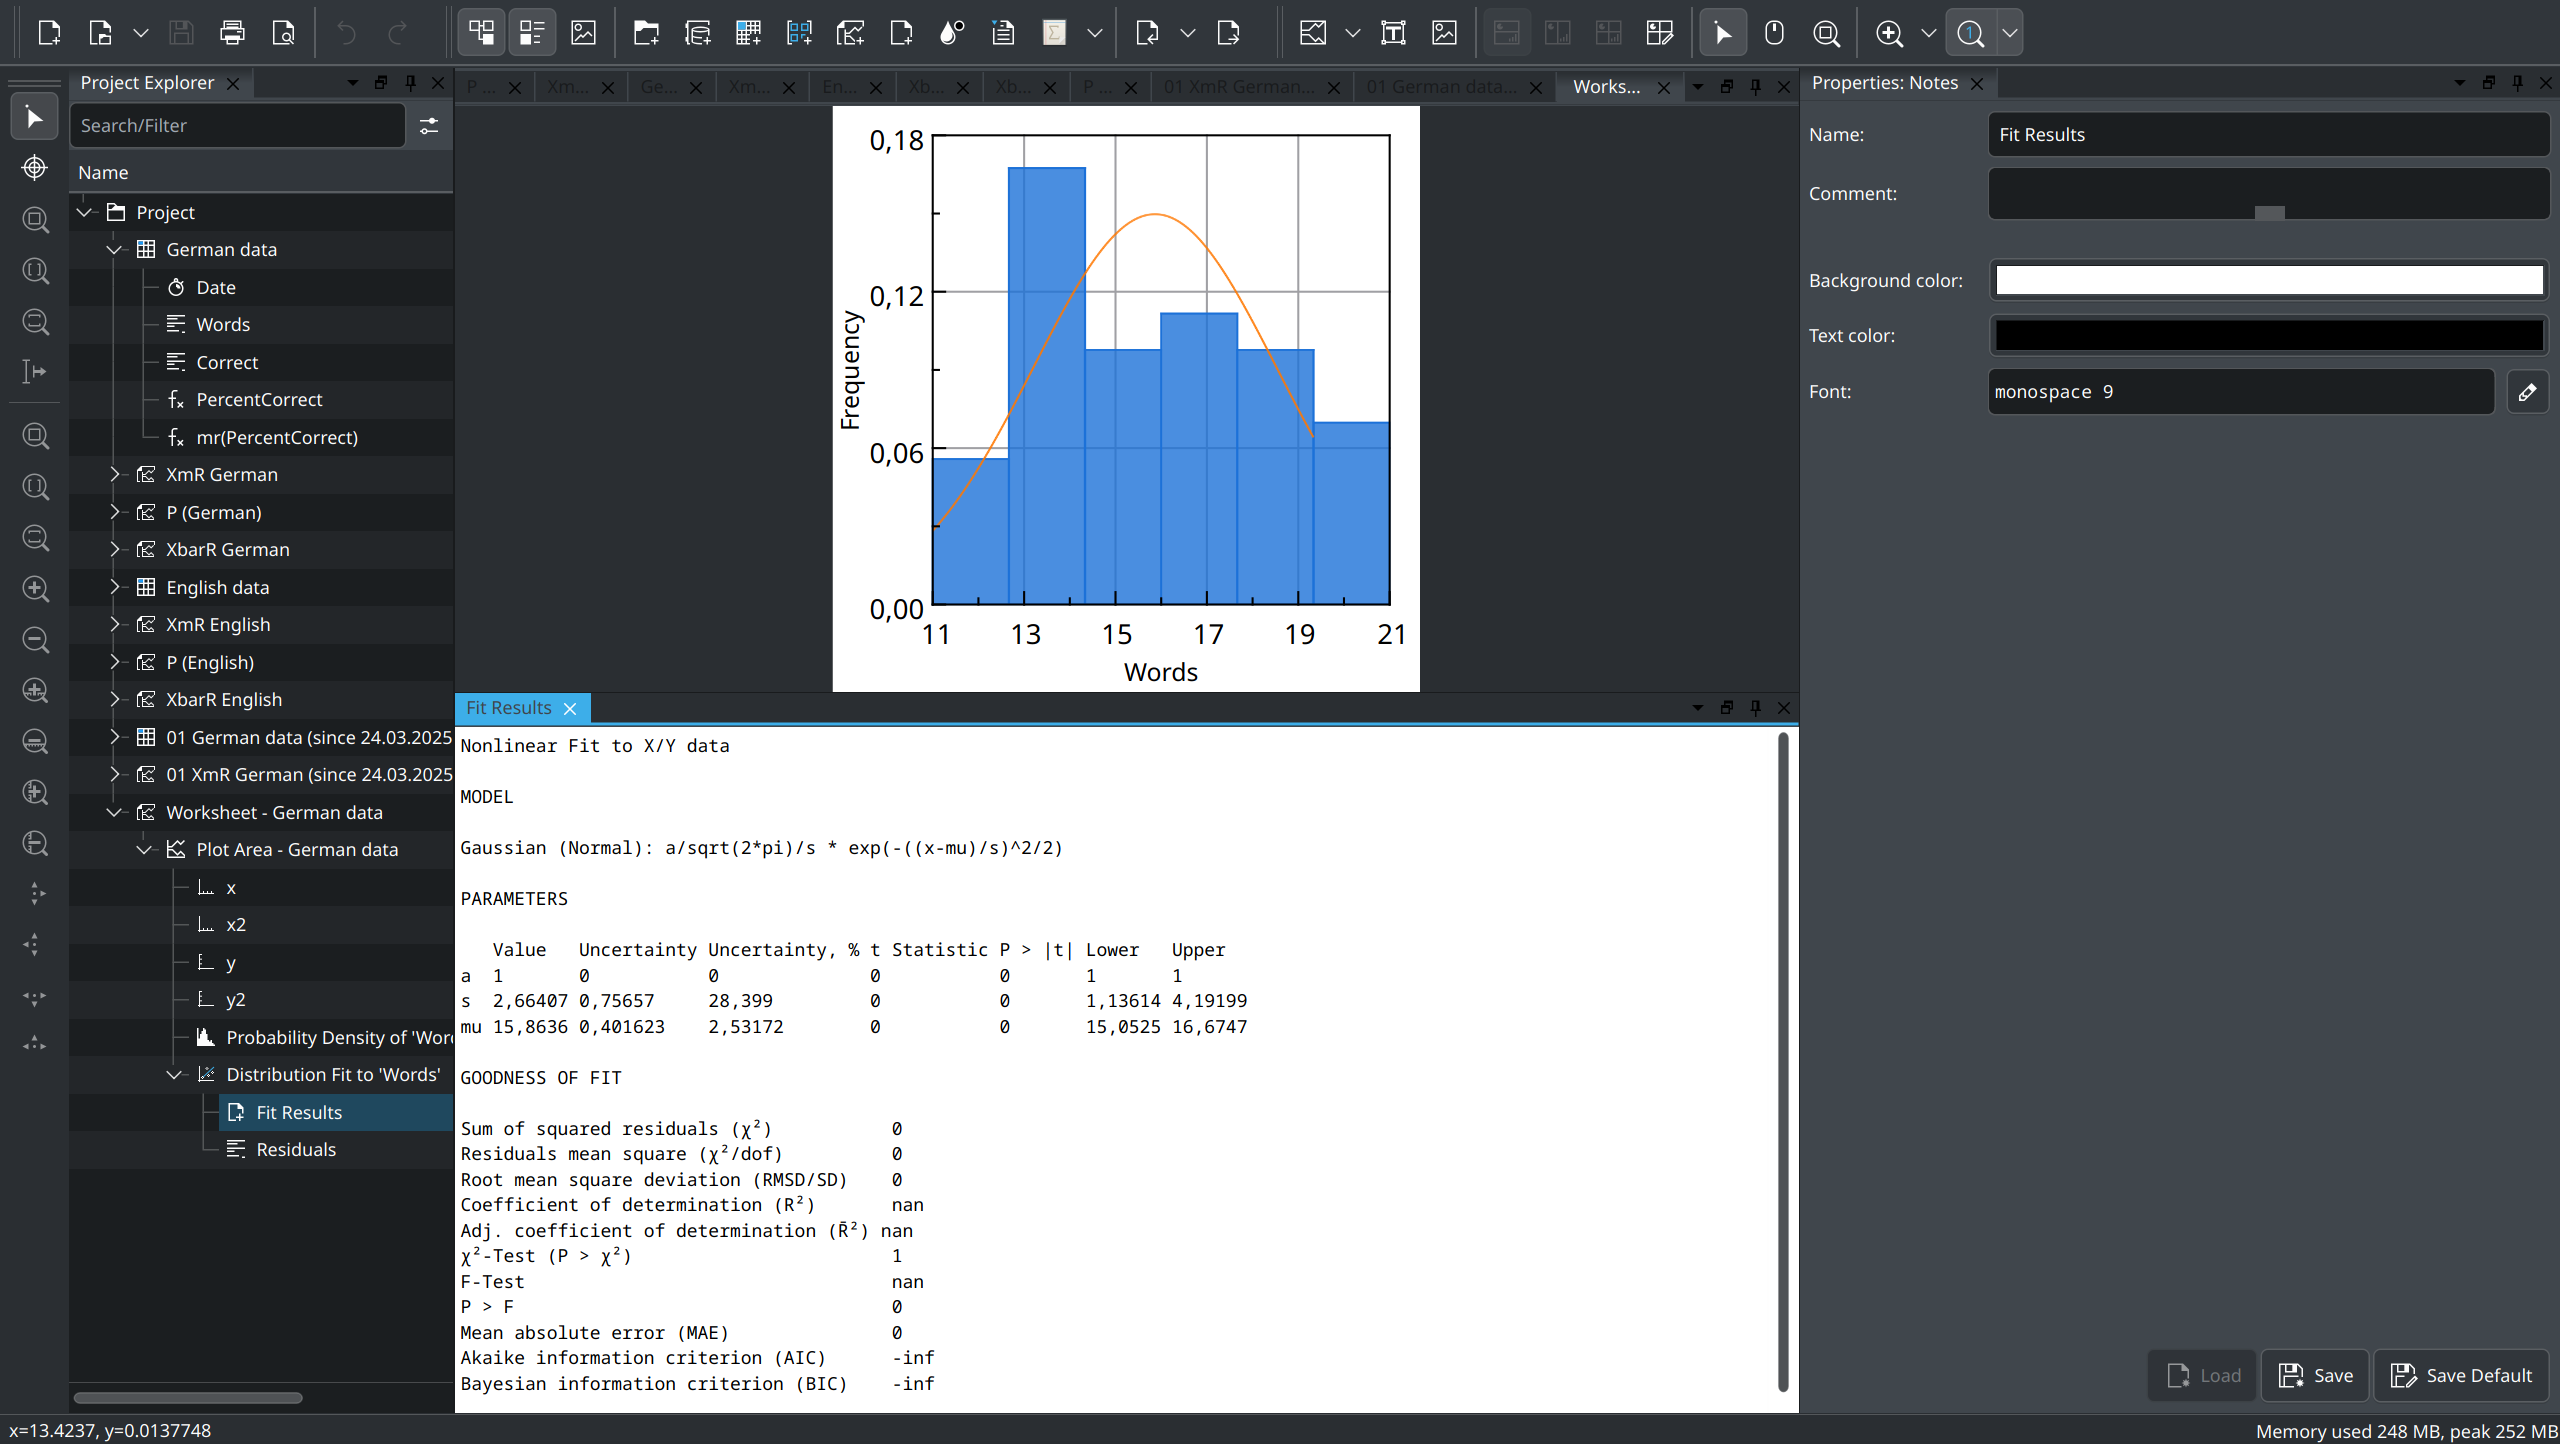2560x1444 pixels.
Task: Add a text label to the worksheet
Action: pos(1393,32)
